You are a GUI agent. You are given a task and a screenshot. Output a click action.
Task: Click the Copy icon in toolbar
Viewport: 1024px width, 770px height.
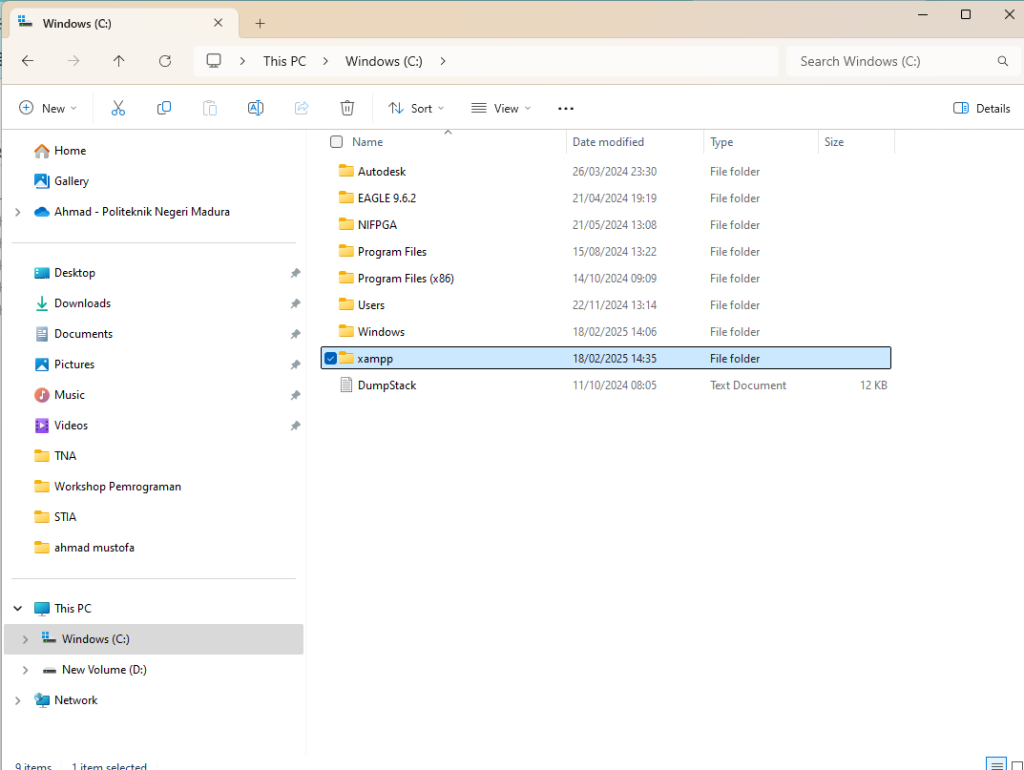(164, 108)
